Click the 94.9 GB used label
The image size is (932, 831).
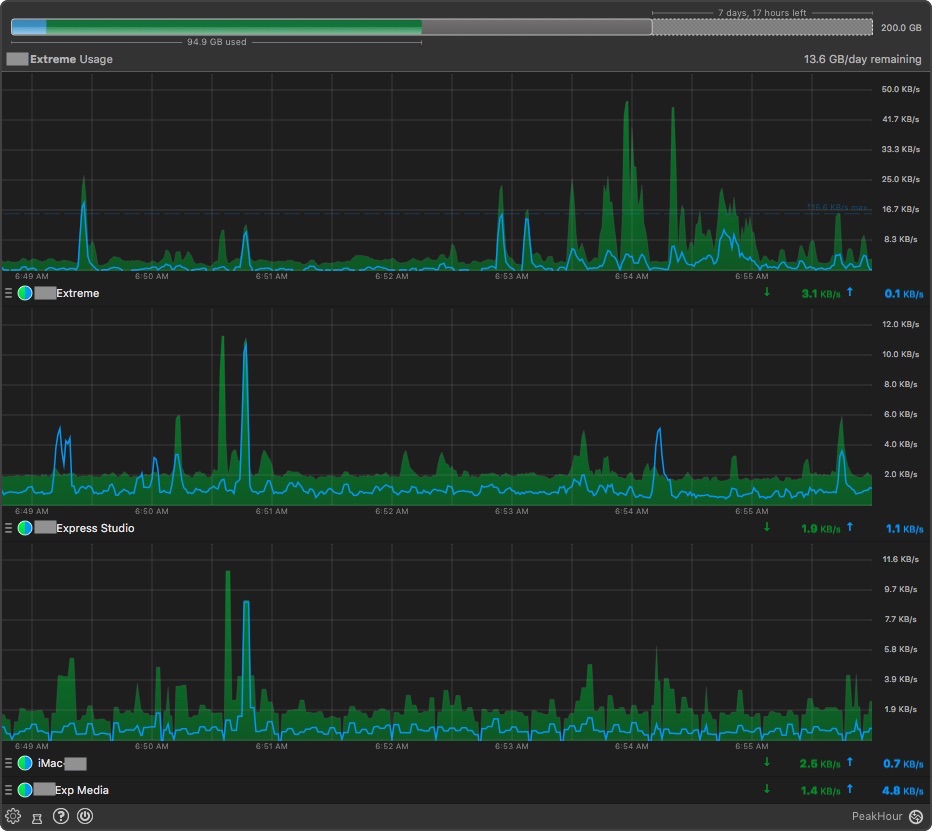216,42
